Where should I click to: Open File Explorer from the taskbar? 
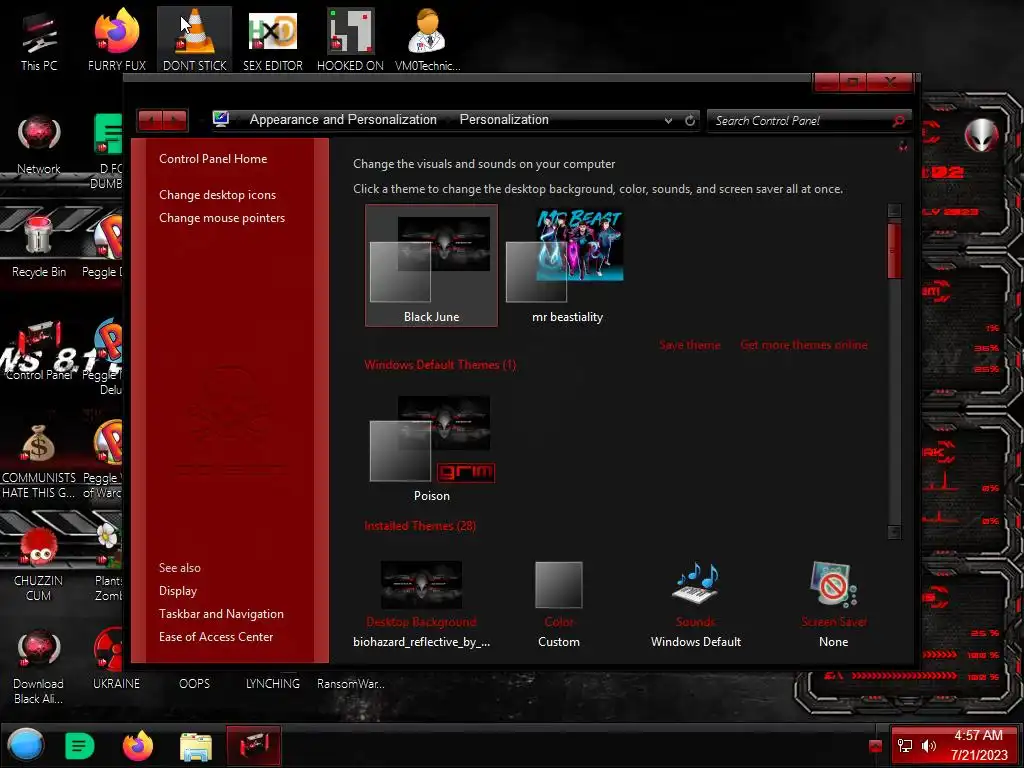(x=196, y=746)
